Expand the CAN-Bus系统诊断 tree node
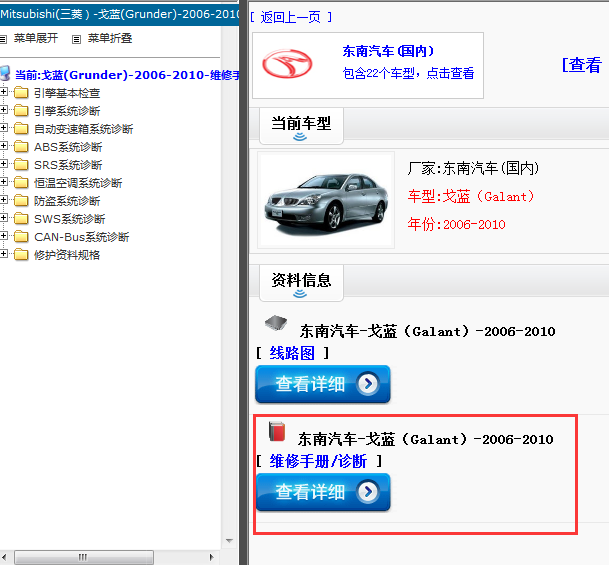 click(3, 235)
